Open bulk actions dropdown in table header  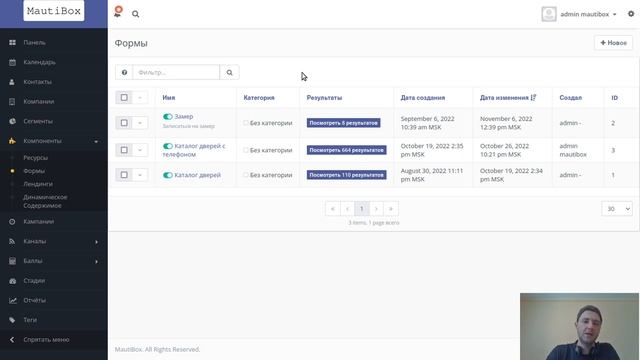click(x=140, y=98)
